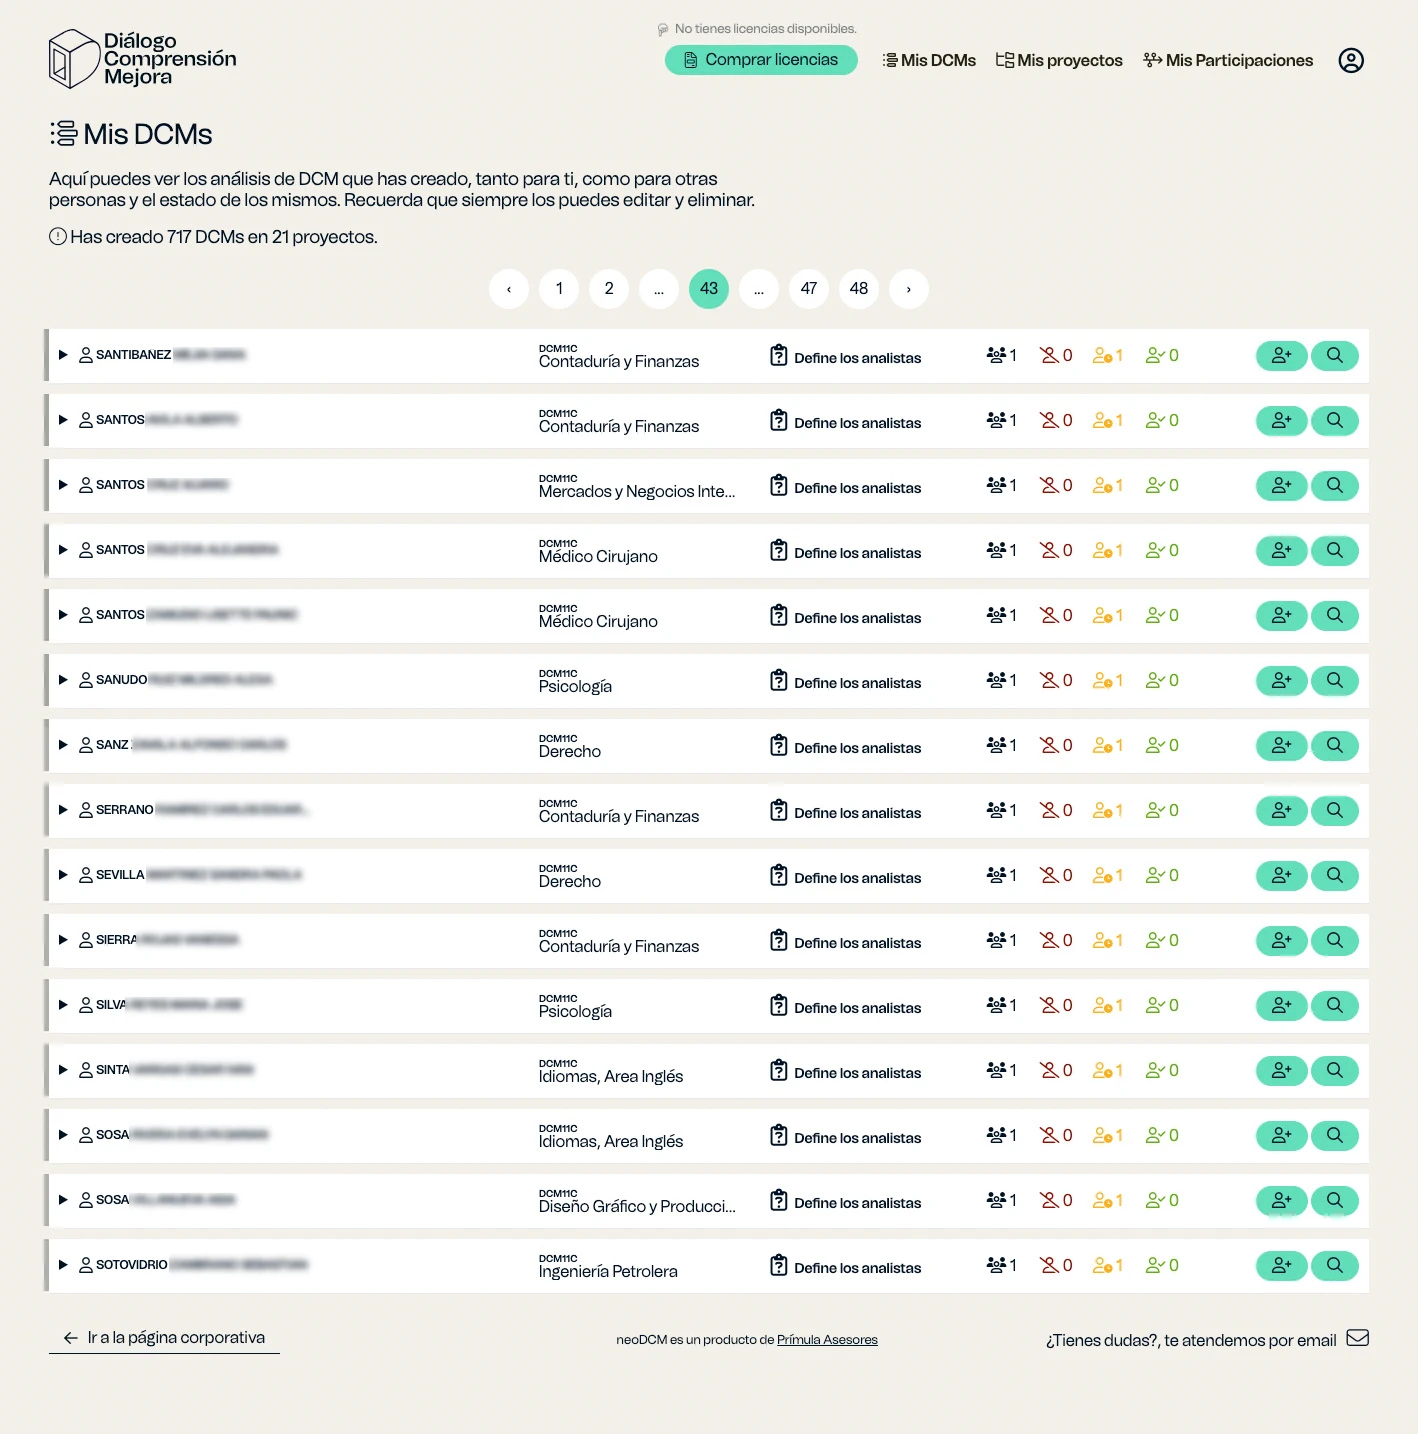Select page 1 in the pagination
The height and width of the screenshot is (1434, 1418).
click(558, 289)
